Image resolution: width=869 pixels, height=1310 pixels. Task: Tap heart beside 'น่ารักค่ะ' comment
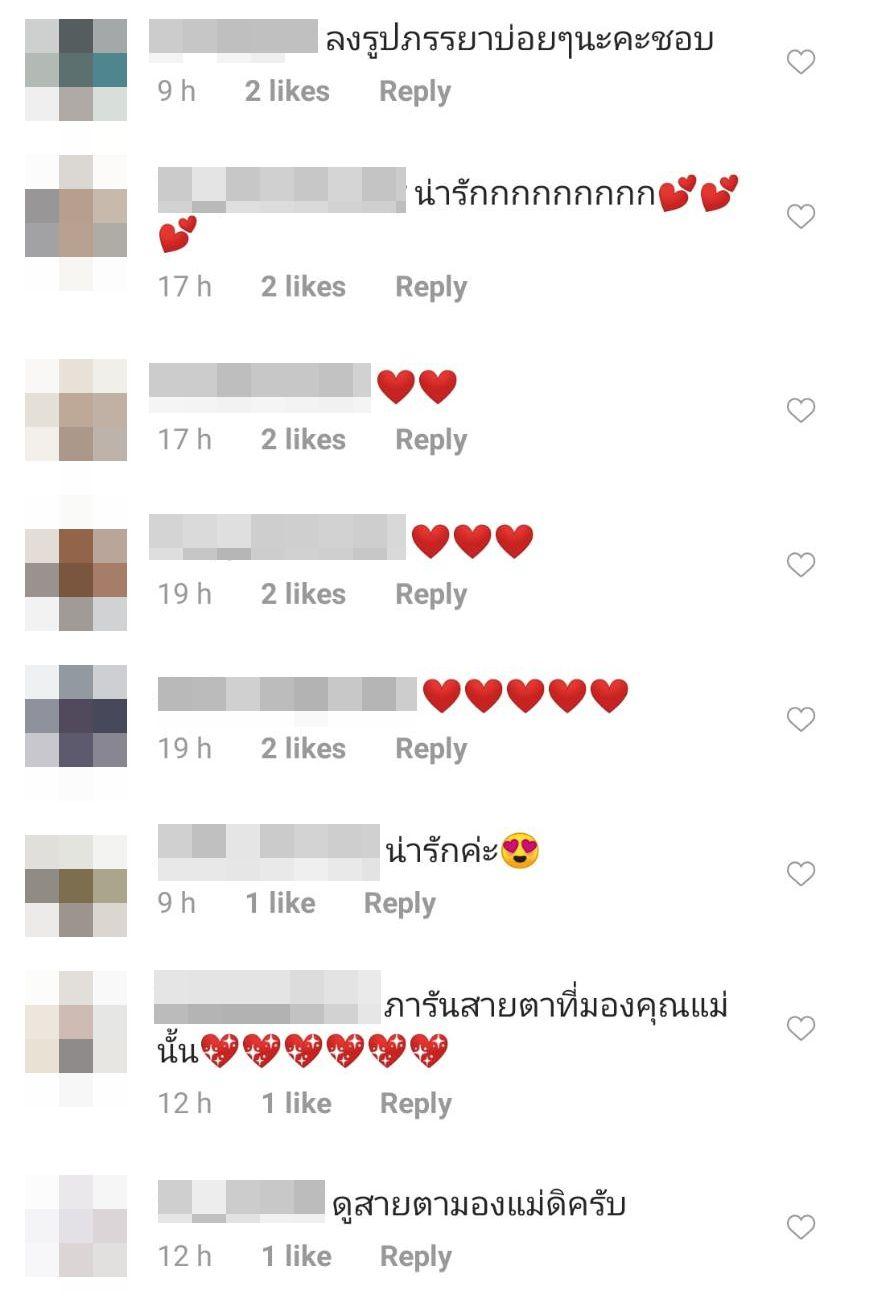tap(801, 874)
